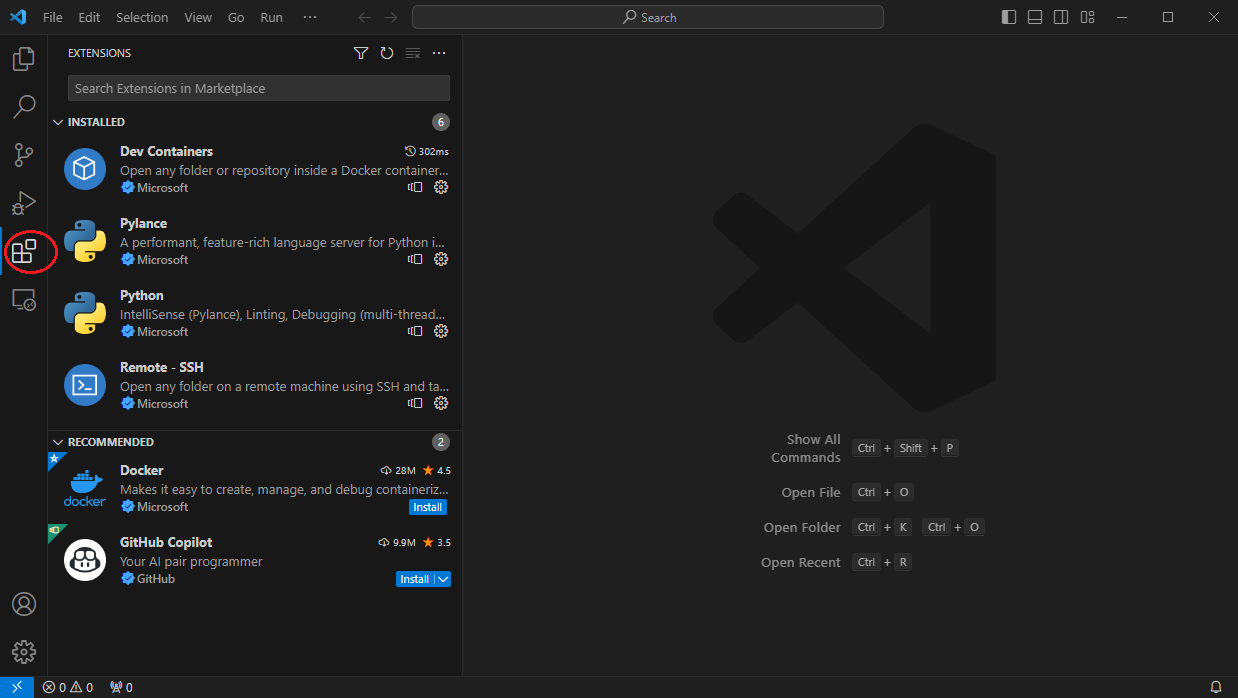Toggle the primary side bar layout
The height and width of the screenshot is (698, 1238).
(1009, 17)
